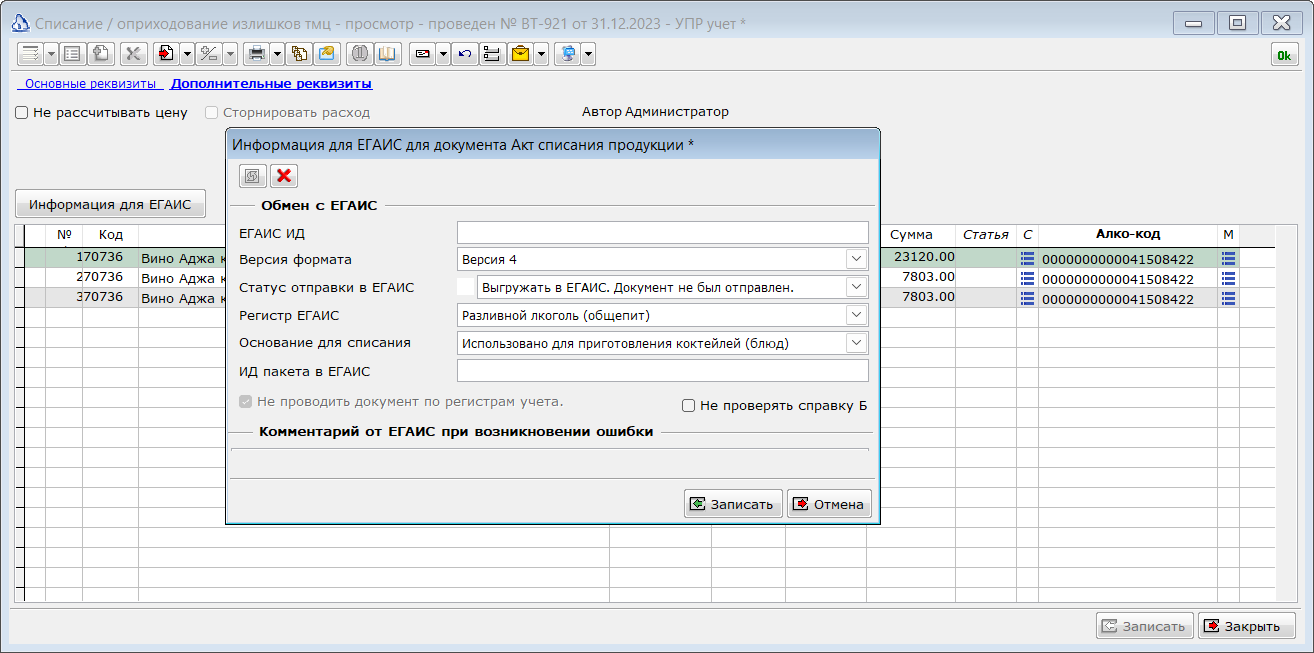Click blue list icon in C column, third row
The image size is (1314, 653).
pyautogui.click(x=1027, y=298)
